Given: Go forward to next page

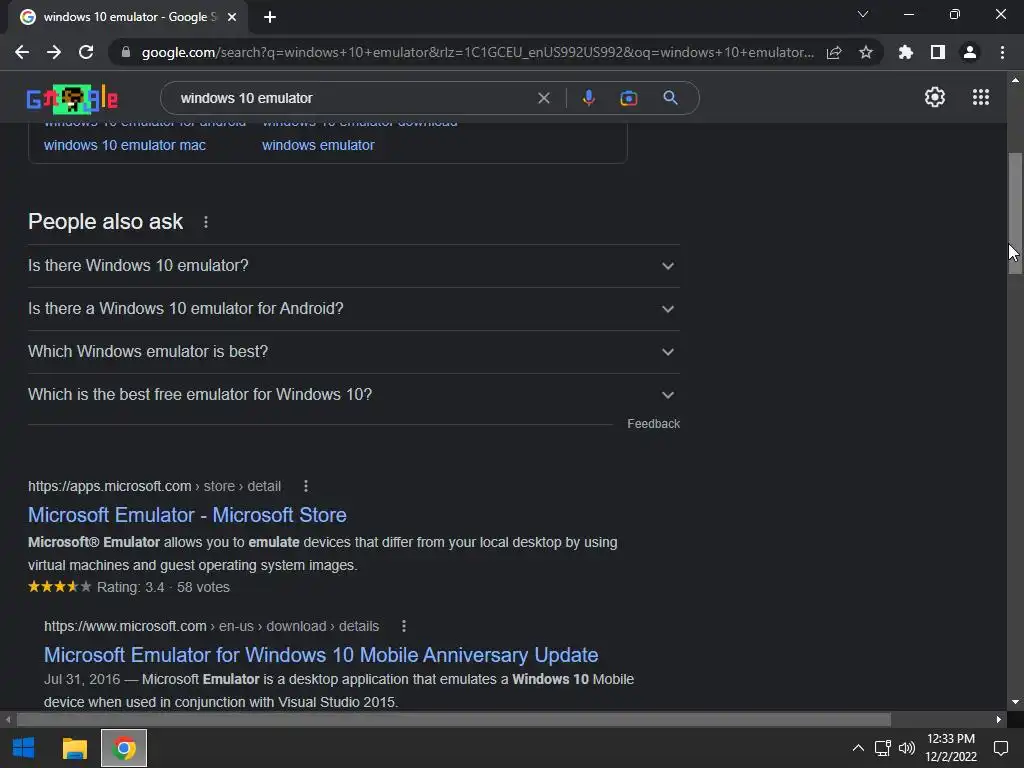Looking at the screenshot, I should (x=54, y=52).
